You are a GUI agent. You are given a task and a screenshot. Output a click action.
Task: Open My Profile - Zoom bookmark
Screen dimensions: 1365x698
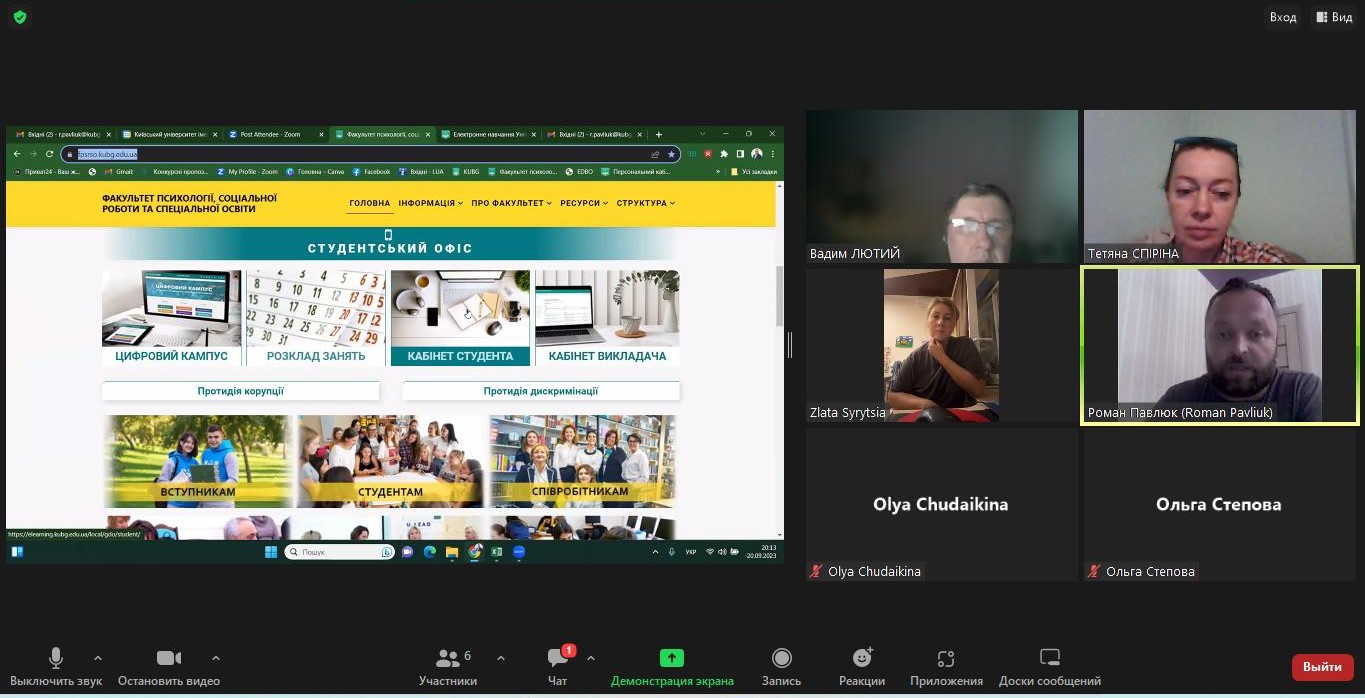[247, 171]
